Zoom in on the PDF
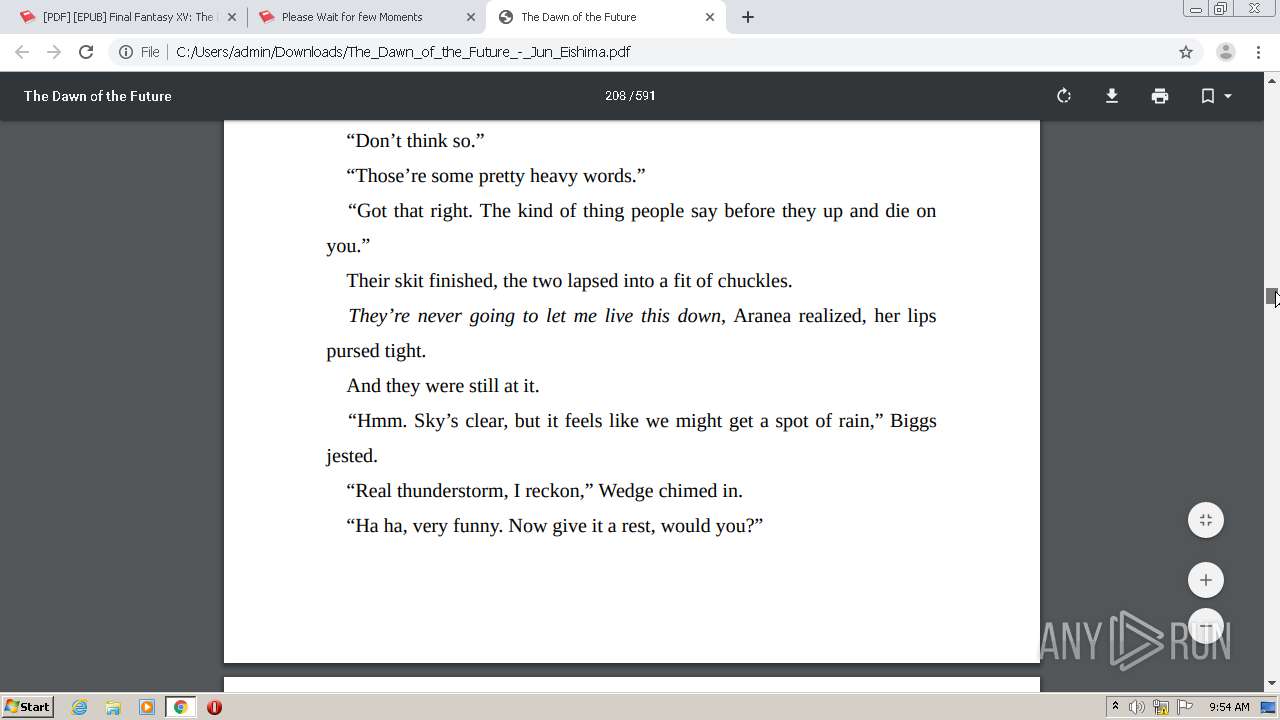 1206,580
